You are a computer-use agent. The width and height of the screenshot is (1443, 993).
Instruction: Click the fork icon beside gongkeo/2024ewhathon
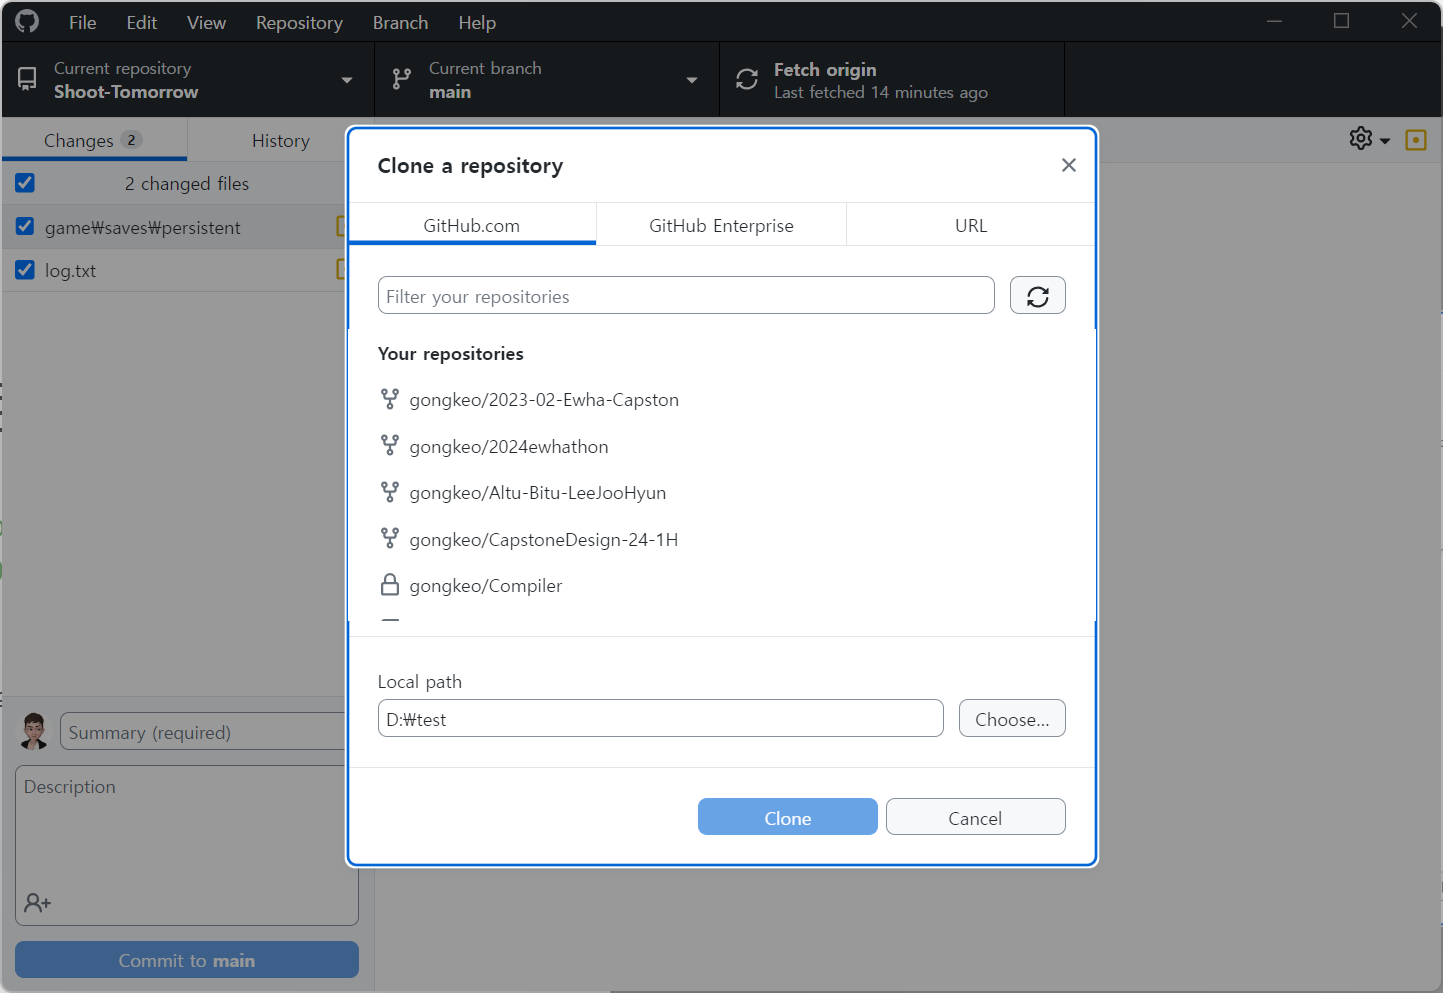390,446
